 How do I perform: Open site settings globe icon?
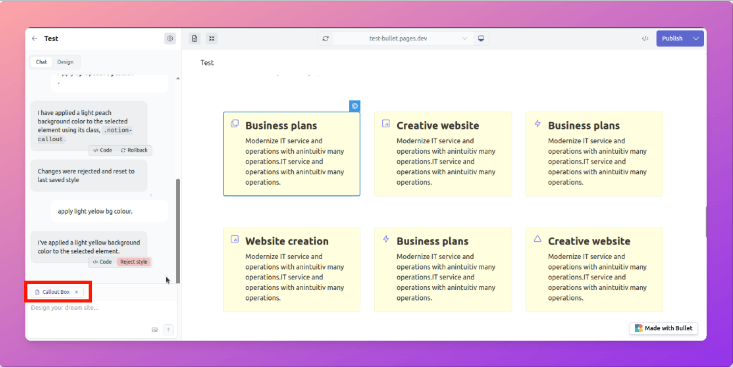coord(170,39)
